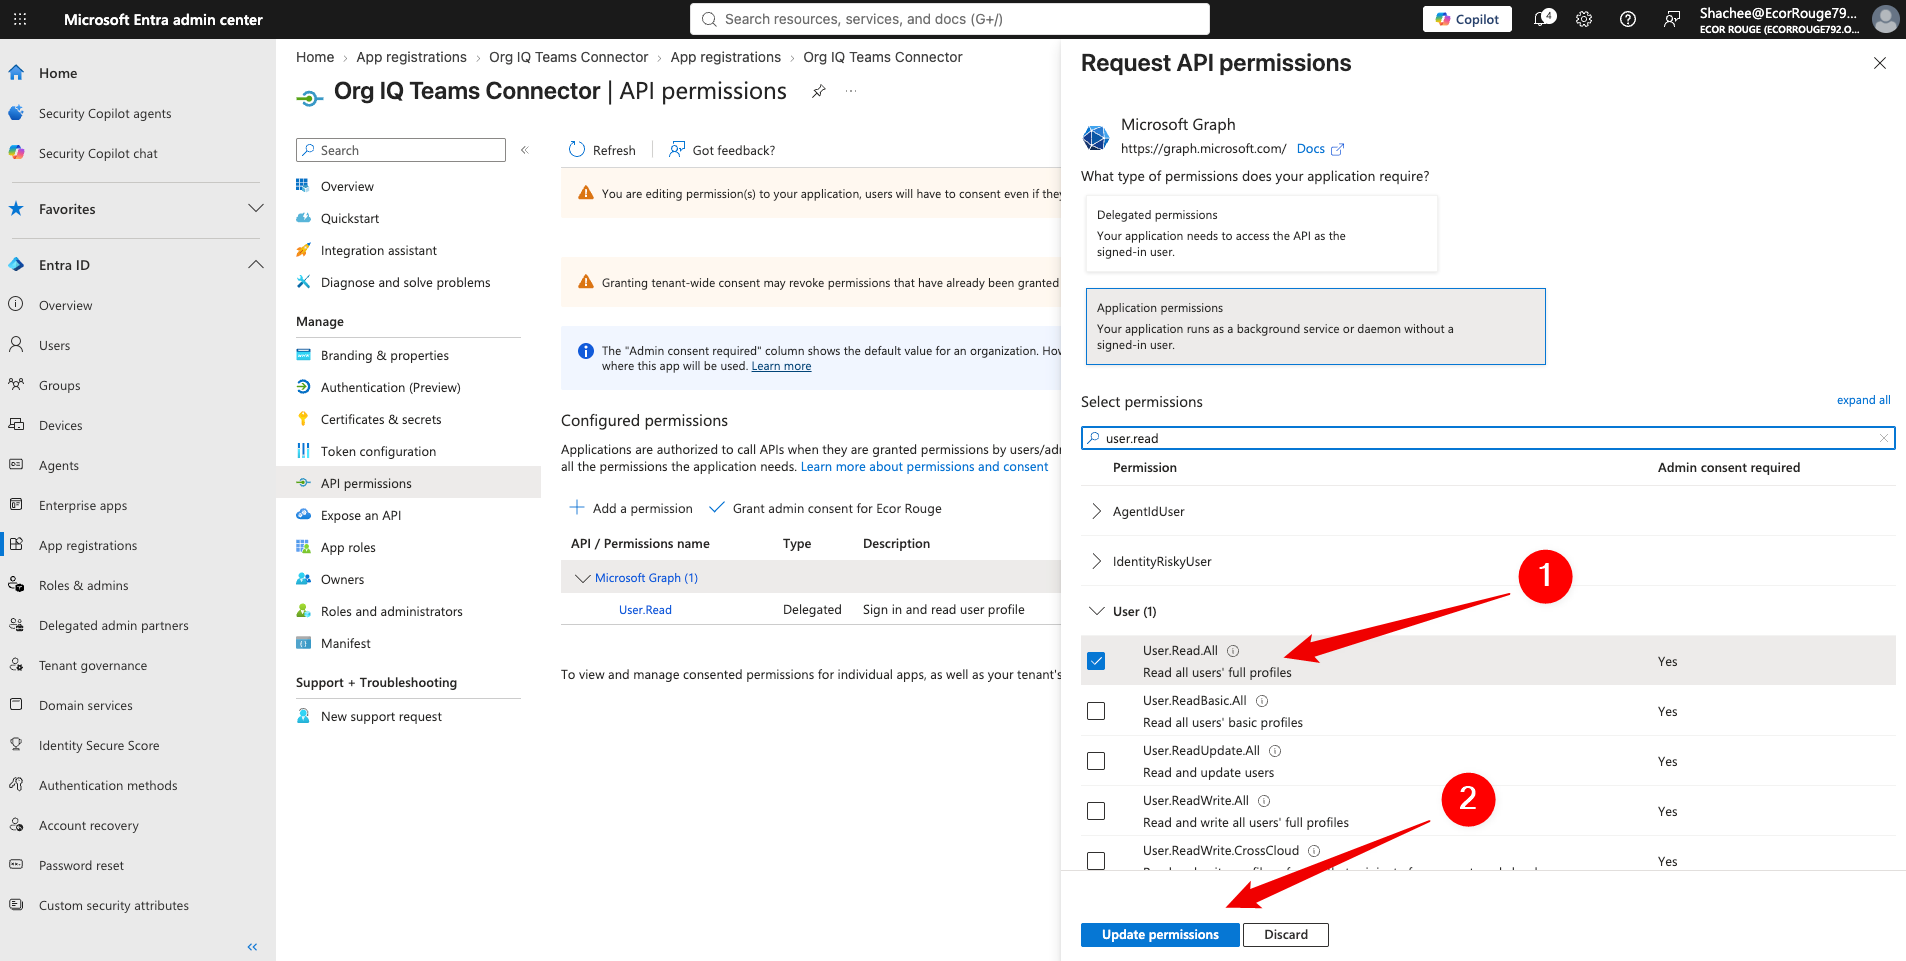The width and height of the screenshot is (1906, 961).
Task: Open the app launcher waffle icon
Action: (20, 19)
